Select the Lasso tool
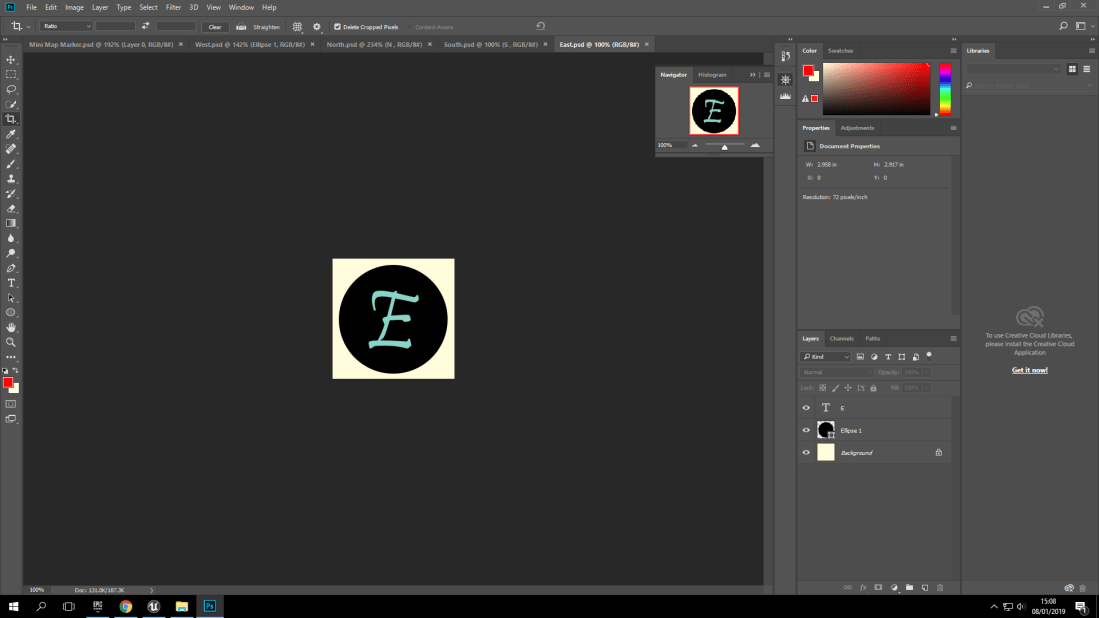This screenshot has width=1099, height=618. [11, 90]
